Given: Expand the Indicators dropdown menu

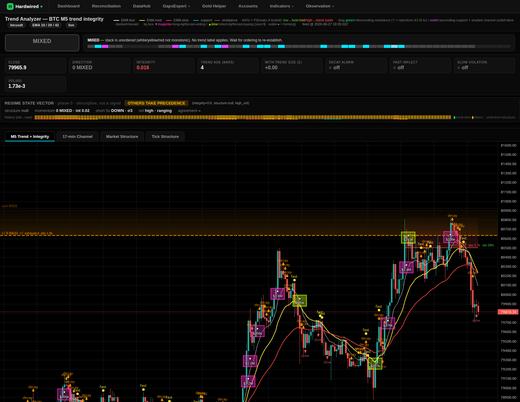Looking at the screenshot, I should (282, 6).
